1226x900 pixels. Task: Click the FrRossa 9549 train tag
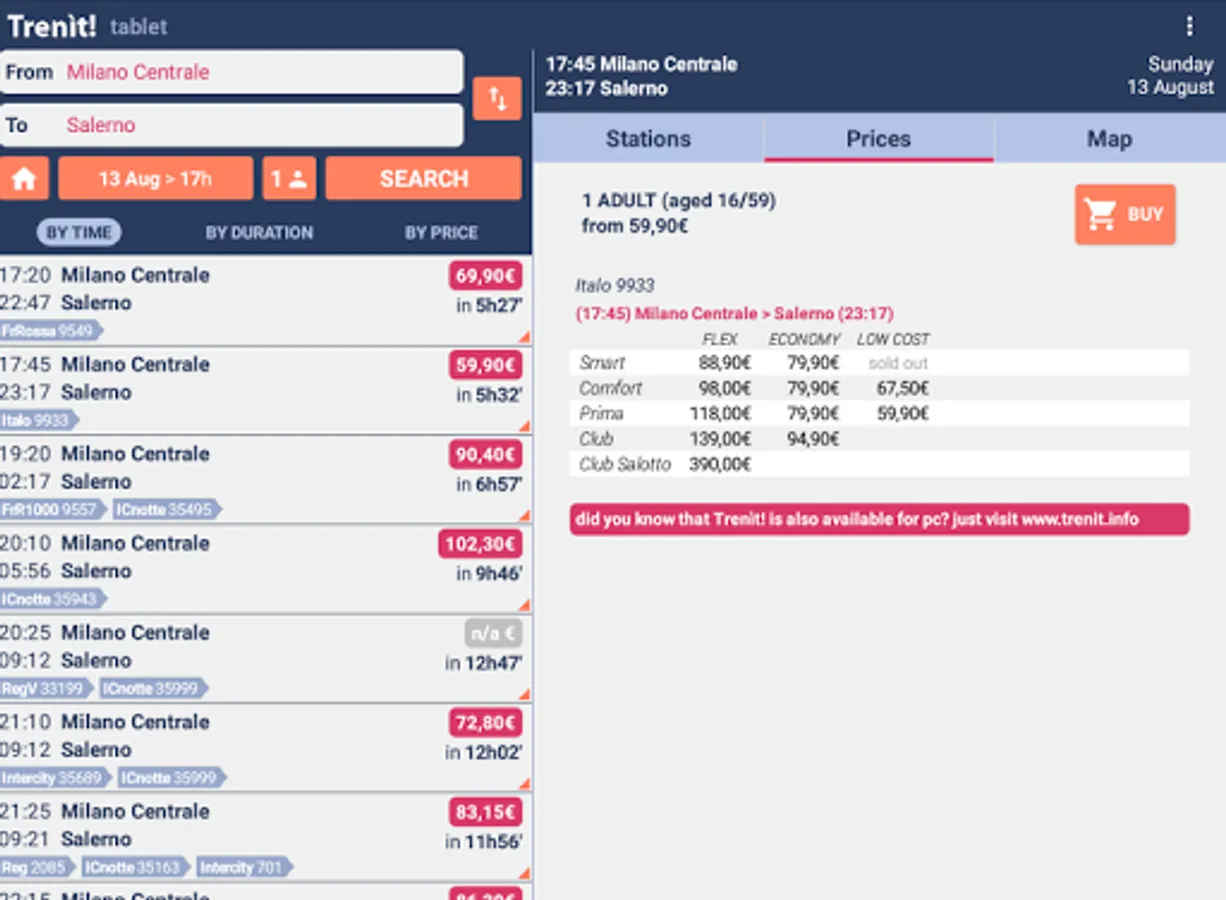point(51,331)
